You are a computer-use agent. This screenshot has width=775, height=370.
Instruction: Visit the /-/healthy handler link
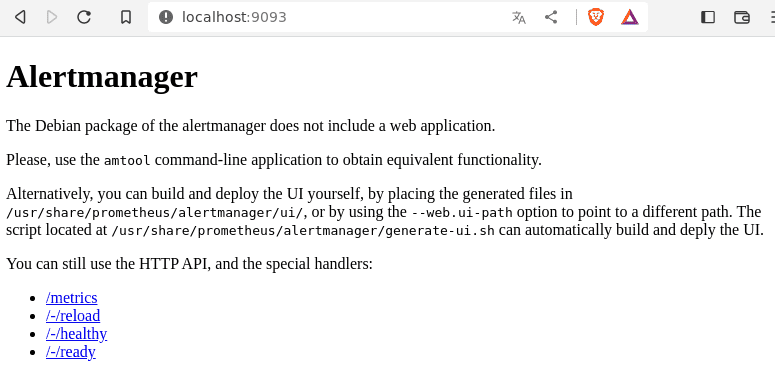tap(77, 334)
